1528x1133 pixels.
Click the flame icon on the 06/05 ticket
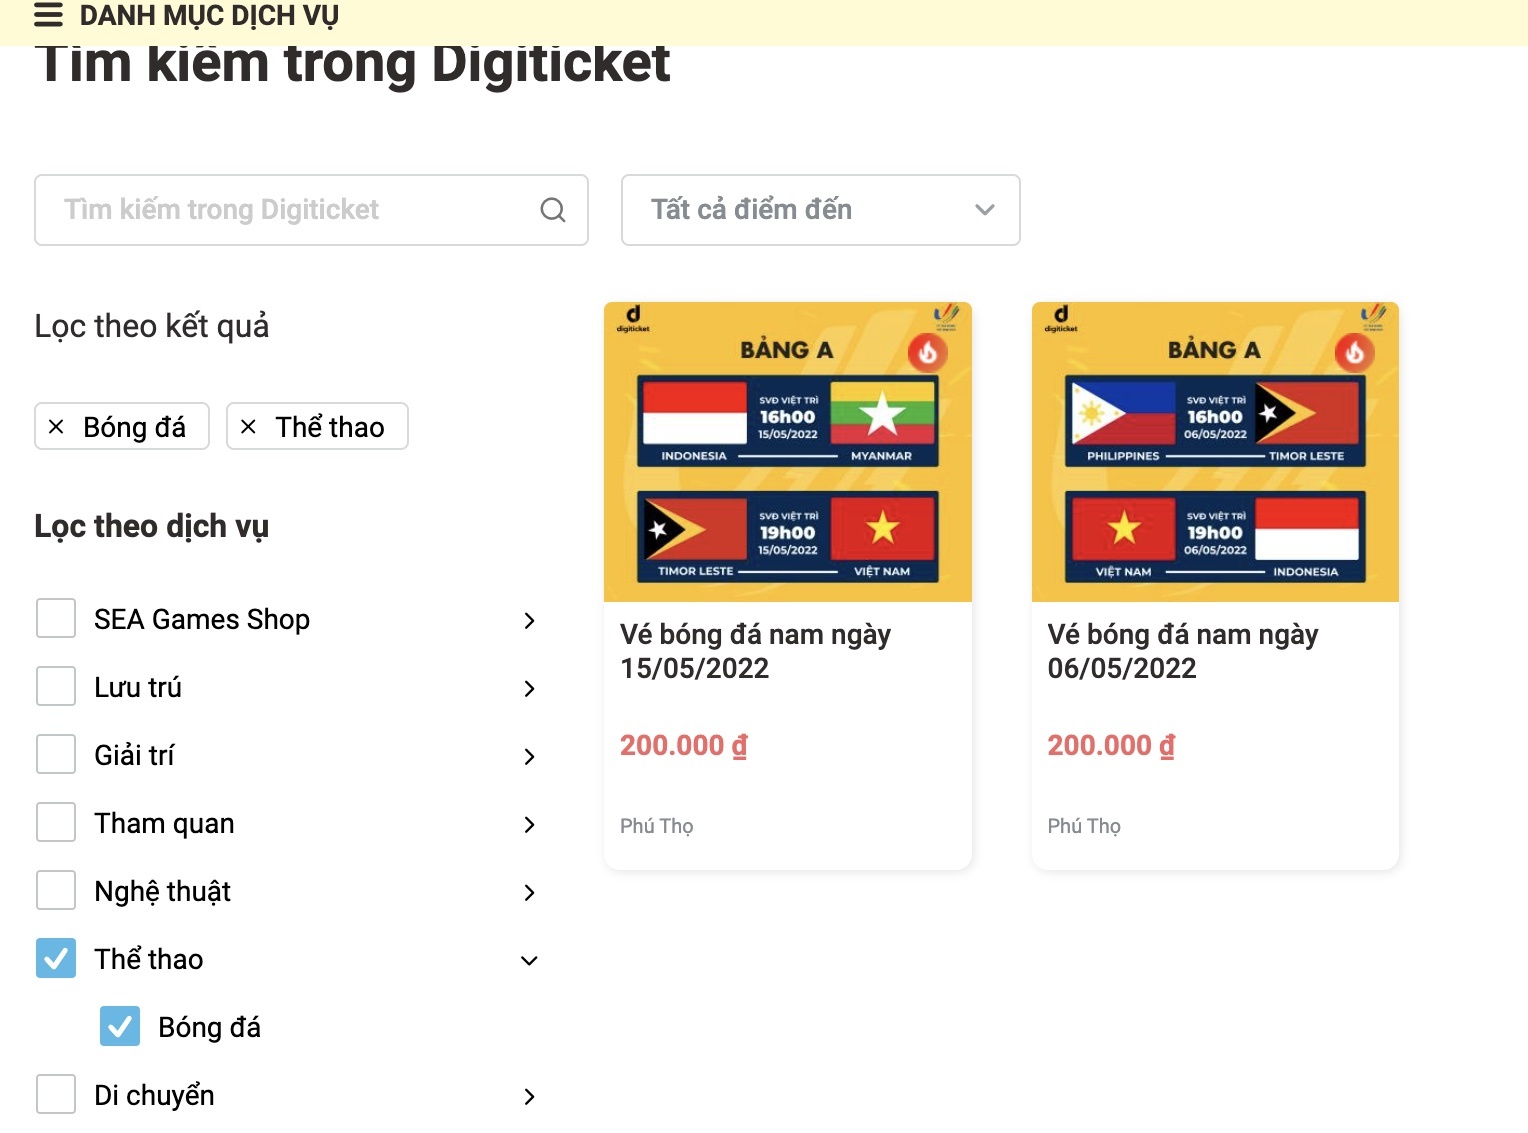pyautogui.click(x=1355, y=353)
